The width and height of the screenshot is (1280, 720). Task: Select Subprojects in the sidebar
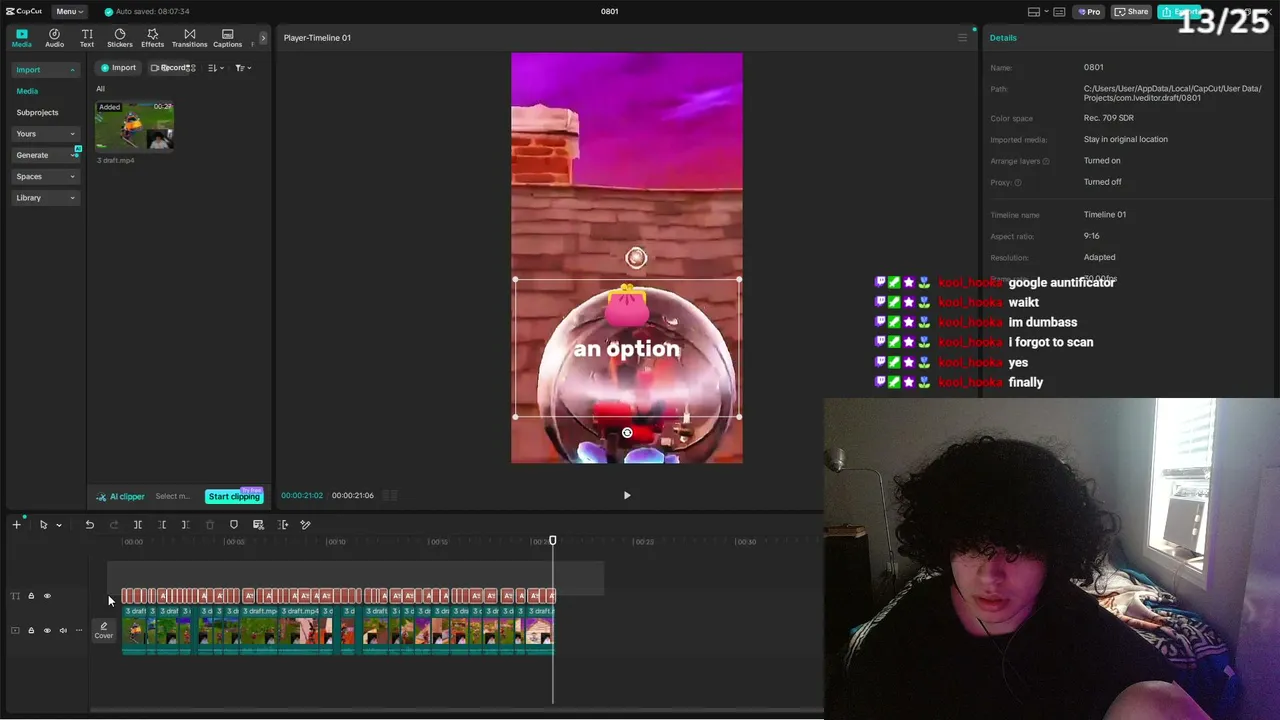(37, 113)
